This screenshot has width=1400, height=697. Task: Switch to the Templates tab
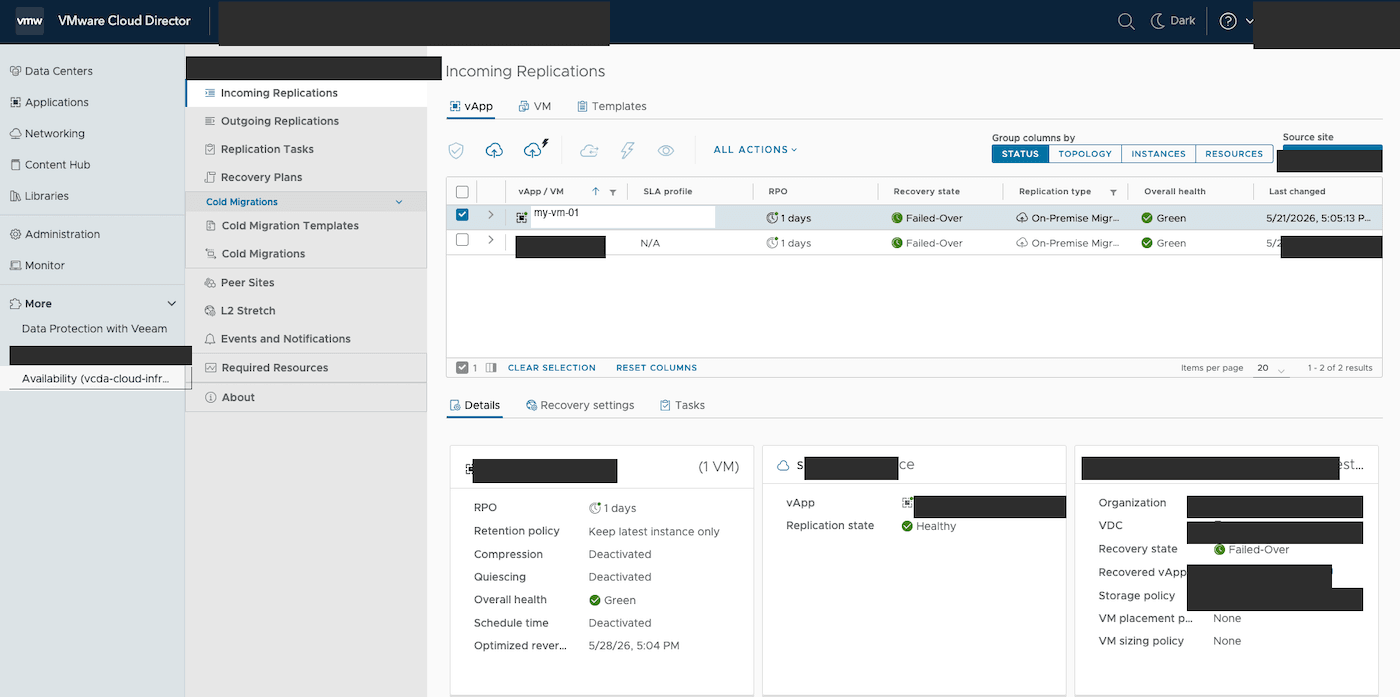click(612, 106)
